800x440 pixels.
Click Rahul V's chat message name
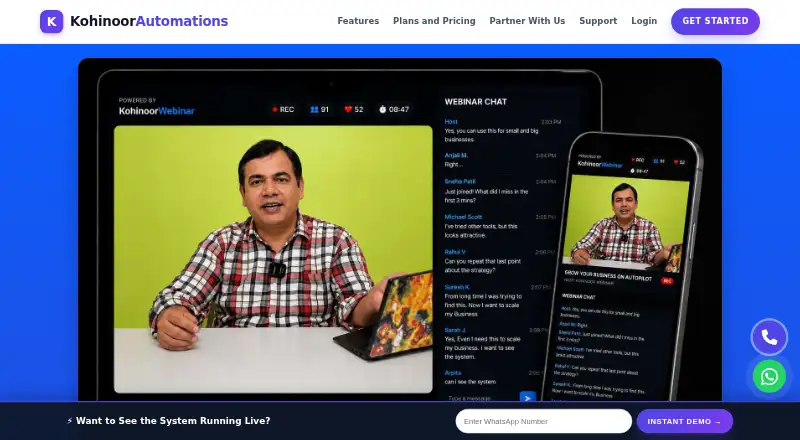coord(455,252)
